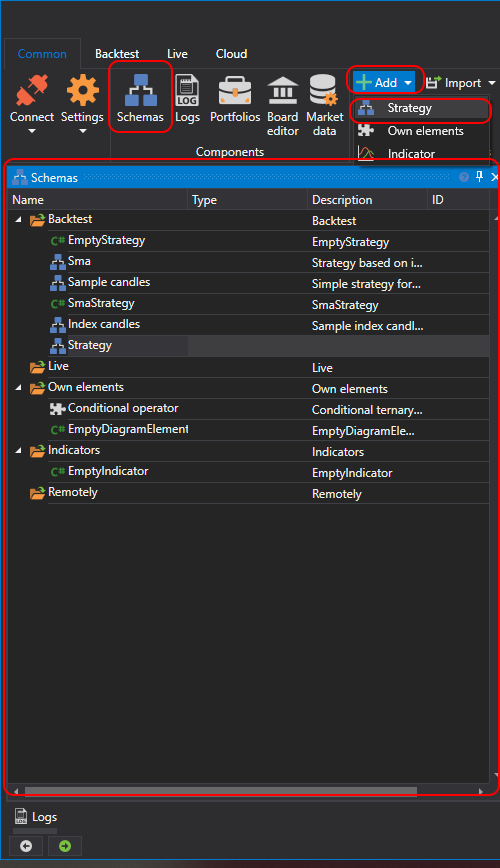The width and height of the screenshot is (500, 868).
Task: Sort by the Type column header
Action: pos(248,200)
